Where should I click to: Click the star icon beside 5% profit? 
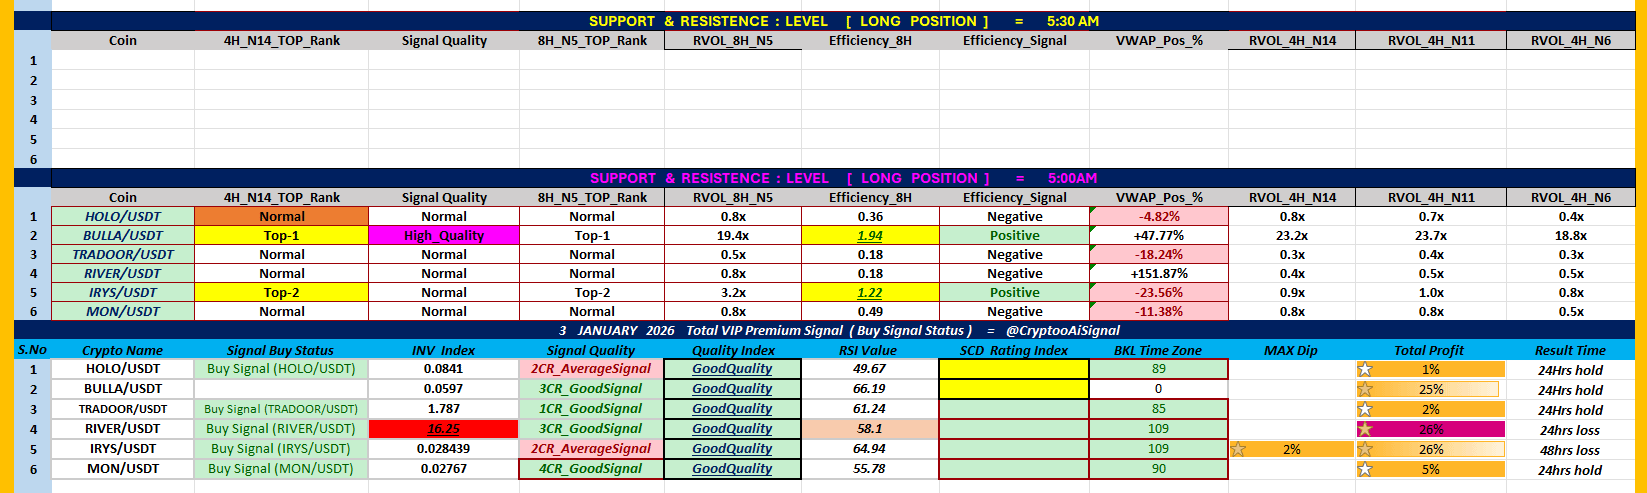1364,469
